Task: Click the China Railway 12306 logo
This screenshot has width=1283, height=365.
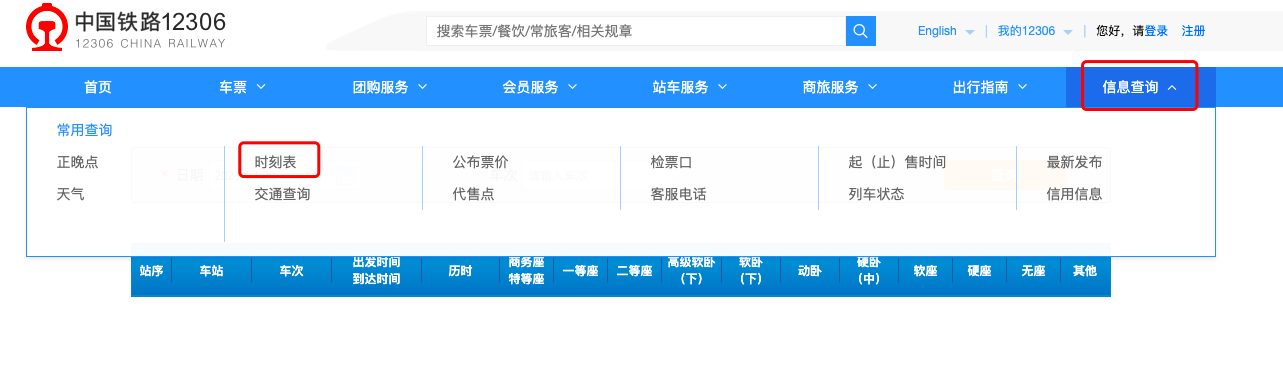Action: click(126, 28)
